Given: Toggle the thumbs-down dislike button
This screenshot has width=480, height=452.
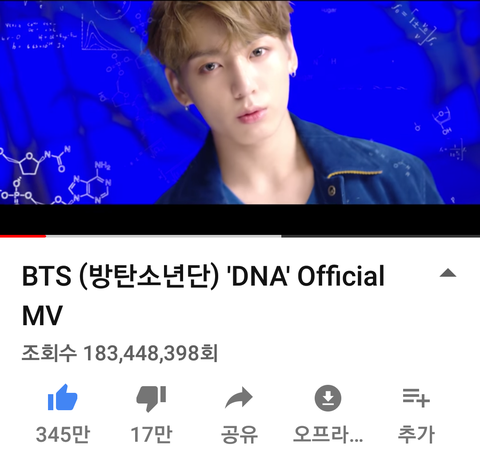Looking at the screenshot, I should point(151,399).
